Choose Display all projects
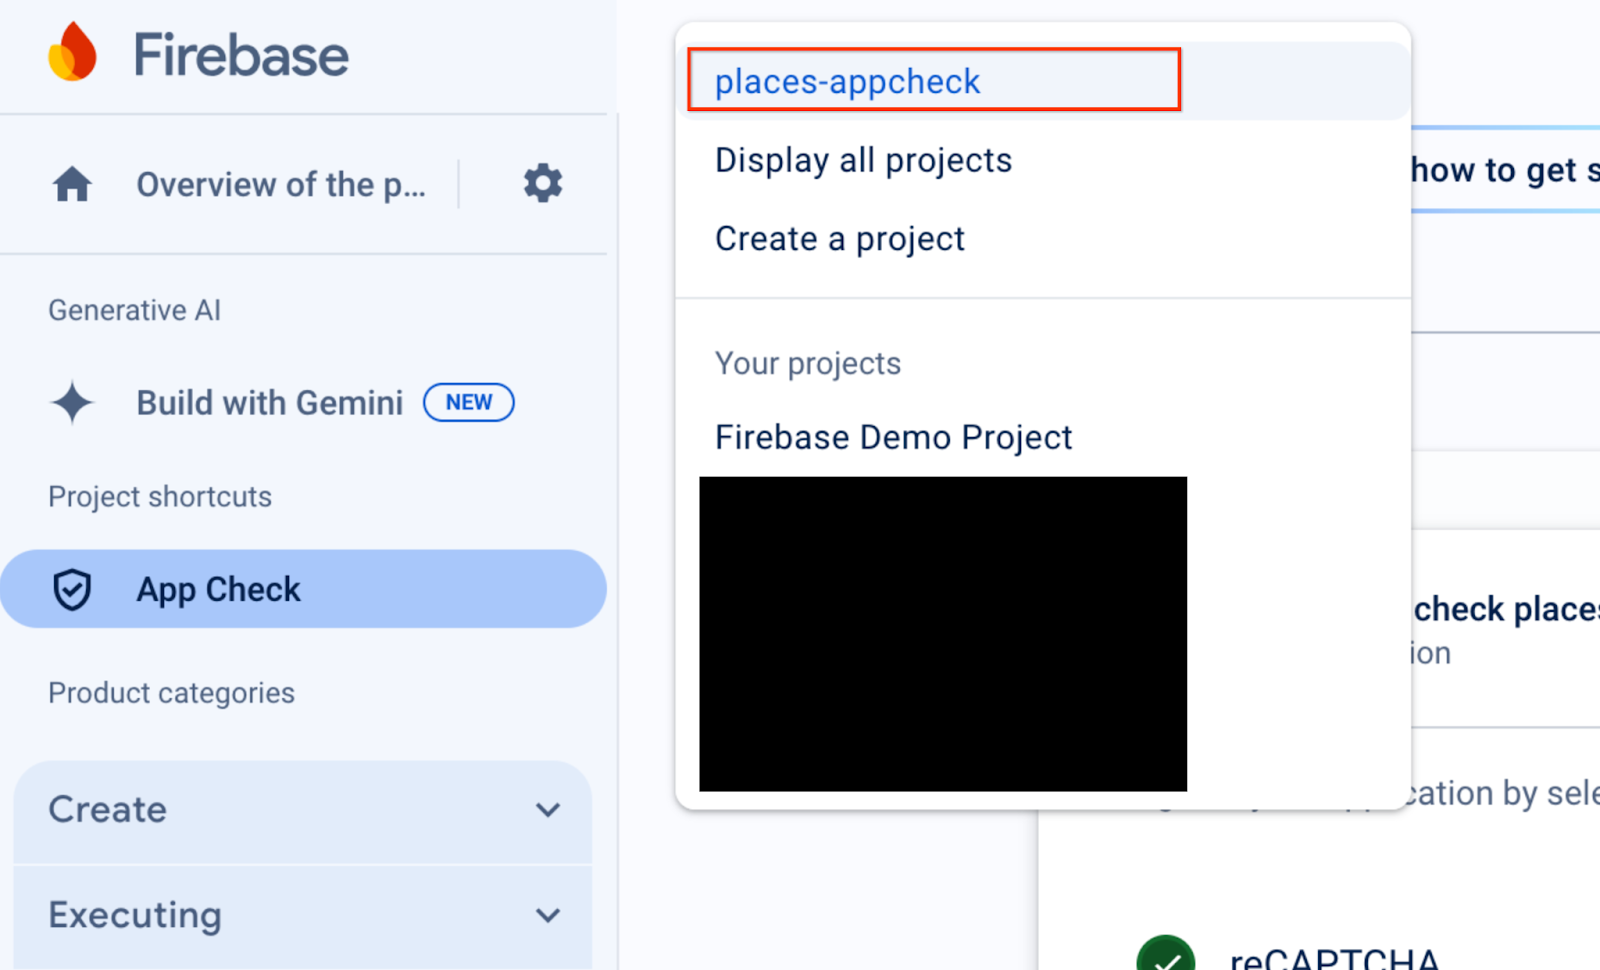 863,160
